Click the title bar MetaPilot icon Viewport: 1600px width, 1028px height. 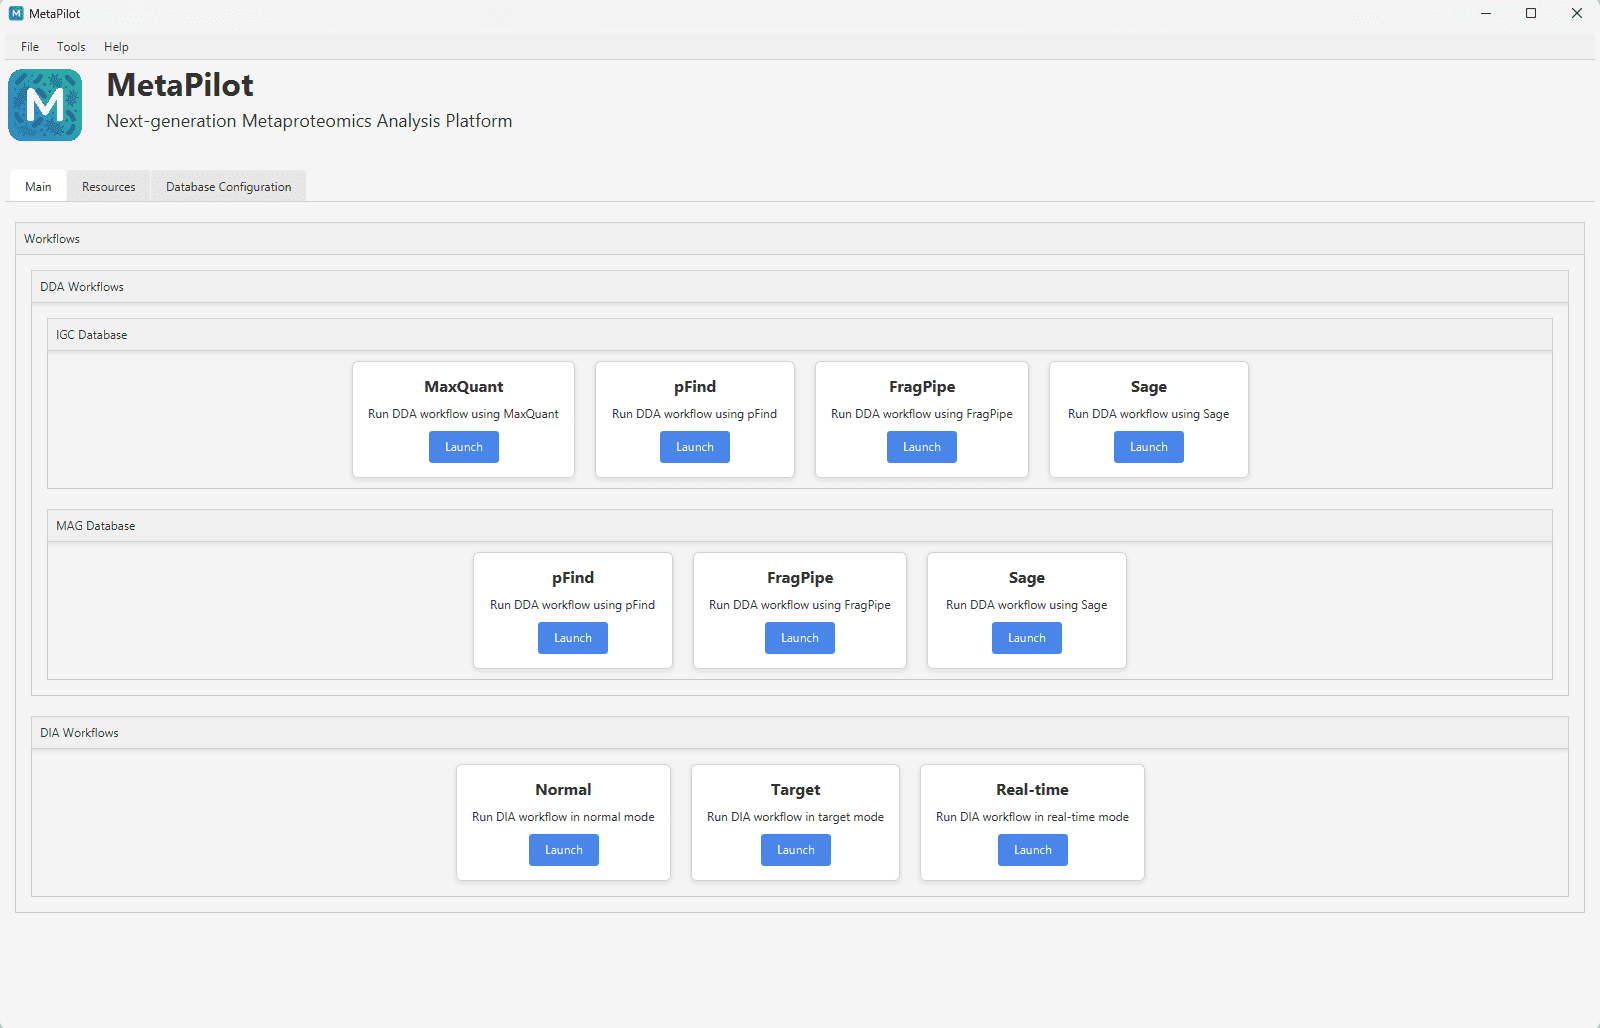14,13
